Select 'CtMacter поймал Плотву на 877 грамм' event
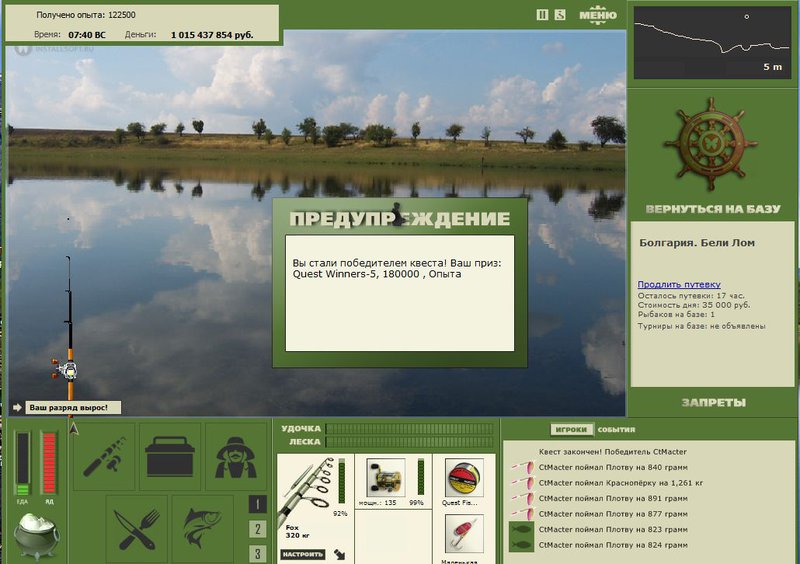Viewport: 800px width, 564px height. tap(613, 513)
